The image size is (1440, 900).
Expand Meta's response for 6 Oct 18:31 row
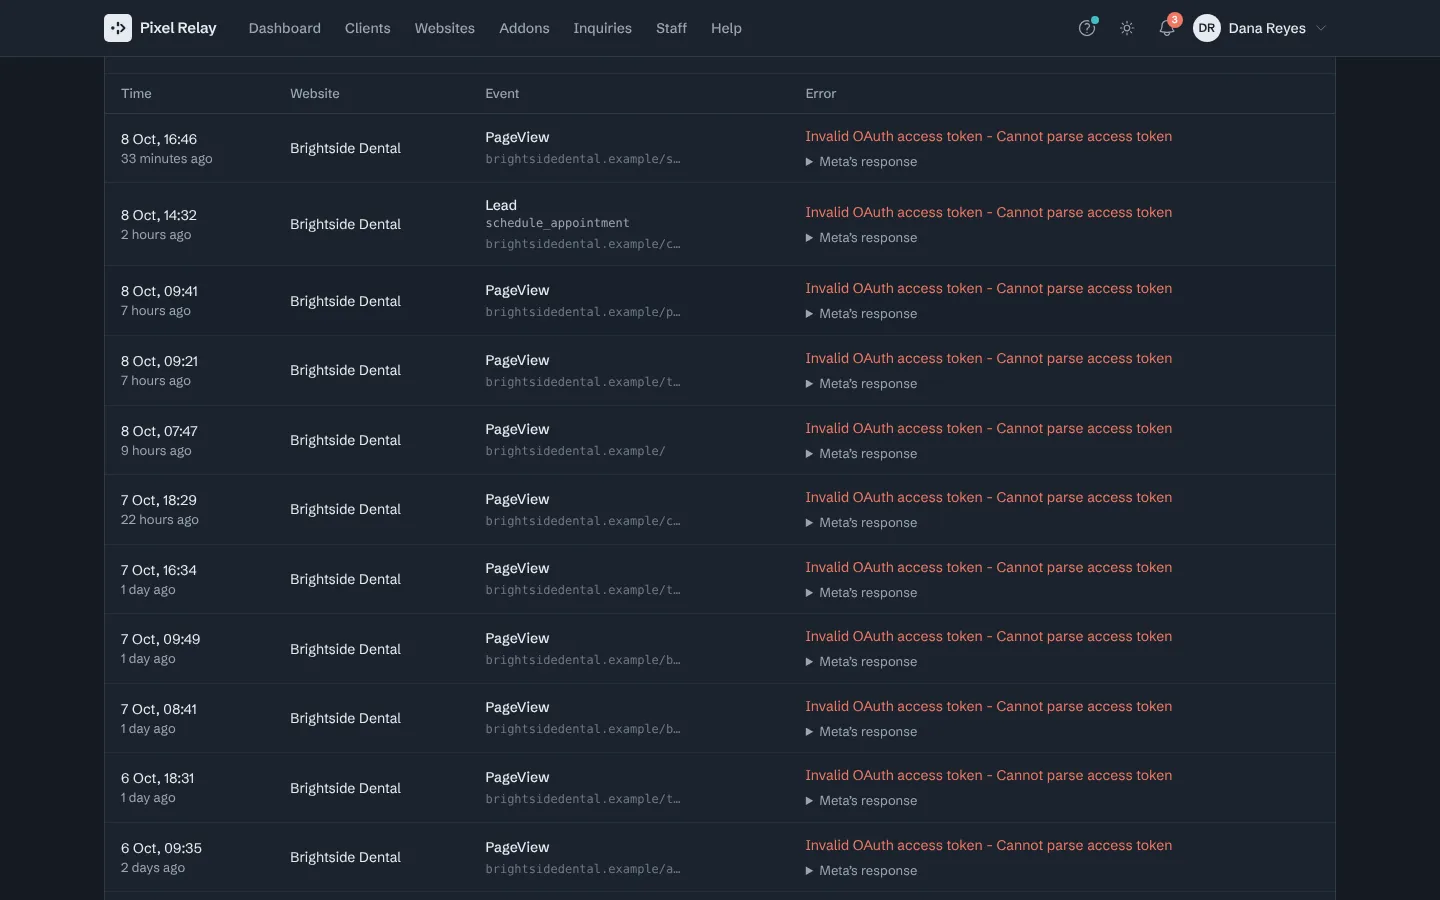pos(862,801)
